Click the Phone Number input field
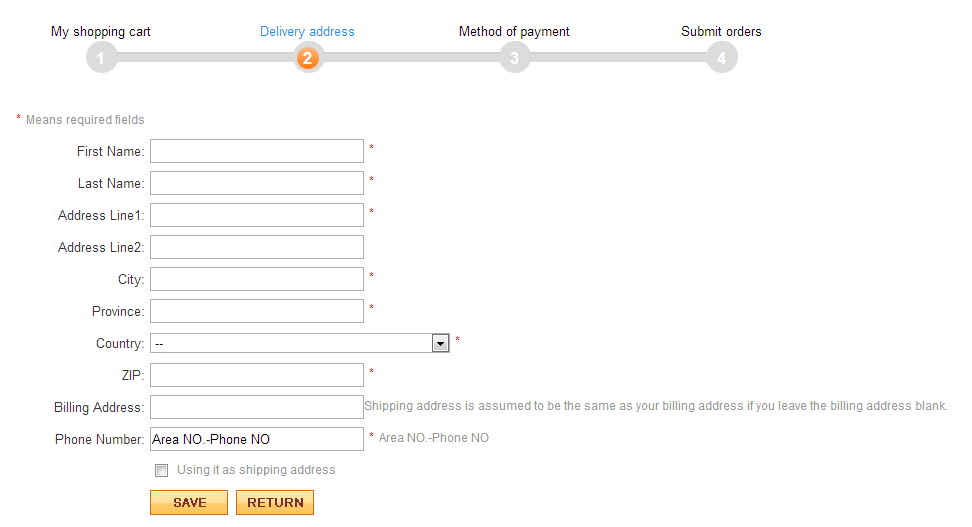Screen dimensions: 972x527 (257, 439)
